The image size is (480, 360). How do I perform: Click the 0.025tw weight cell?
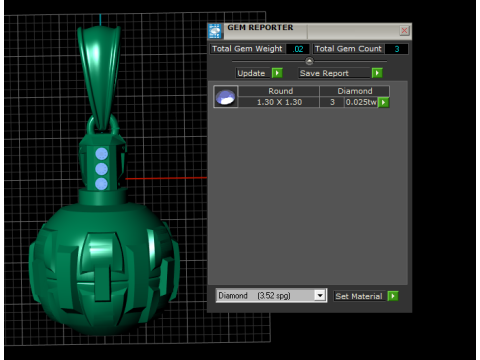(x=361, y=102)
